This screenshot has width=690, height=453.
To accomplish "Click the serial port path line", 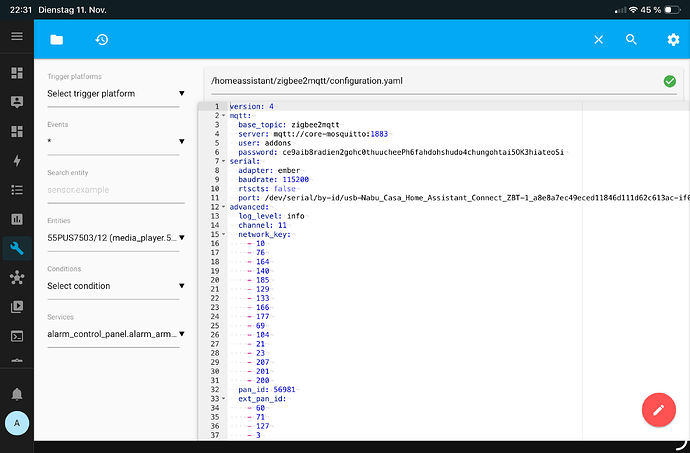I will click(464, 198).
